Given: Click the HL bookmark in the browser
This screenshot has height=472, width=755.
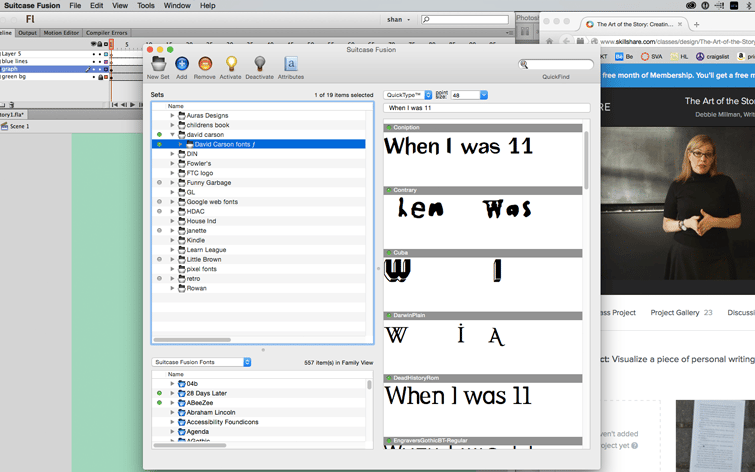Looking at the screenshot, I should click(679, 56).
